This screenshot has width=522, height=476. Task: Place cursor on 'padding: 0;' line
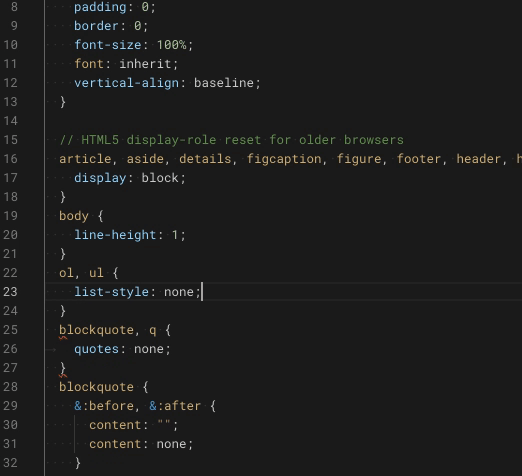115,7
